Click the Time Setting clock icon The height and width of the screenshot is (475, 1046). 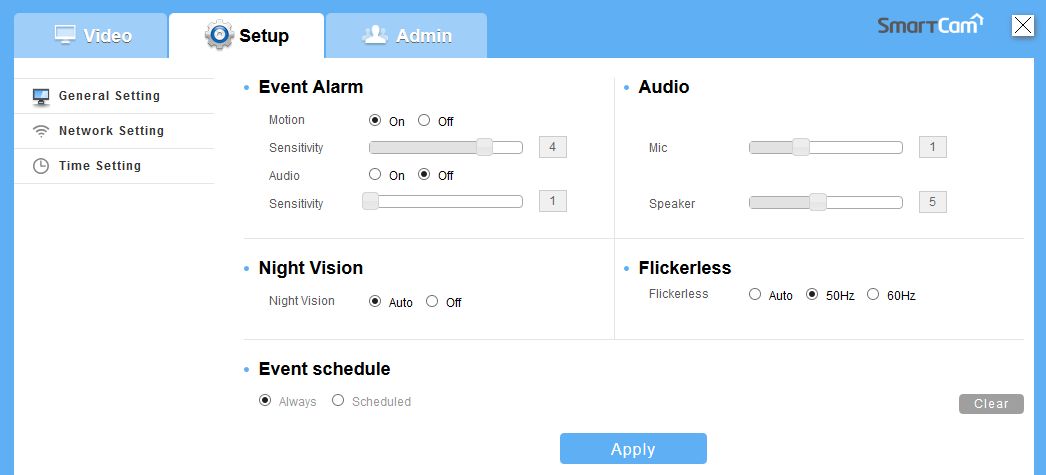pyautogui.click(x=41, y=166)
